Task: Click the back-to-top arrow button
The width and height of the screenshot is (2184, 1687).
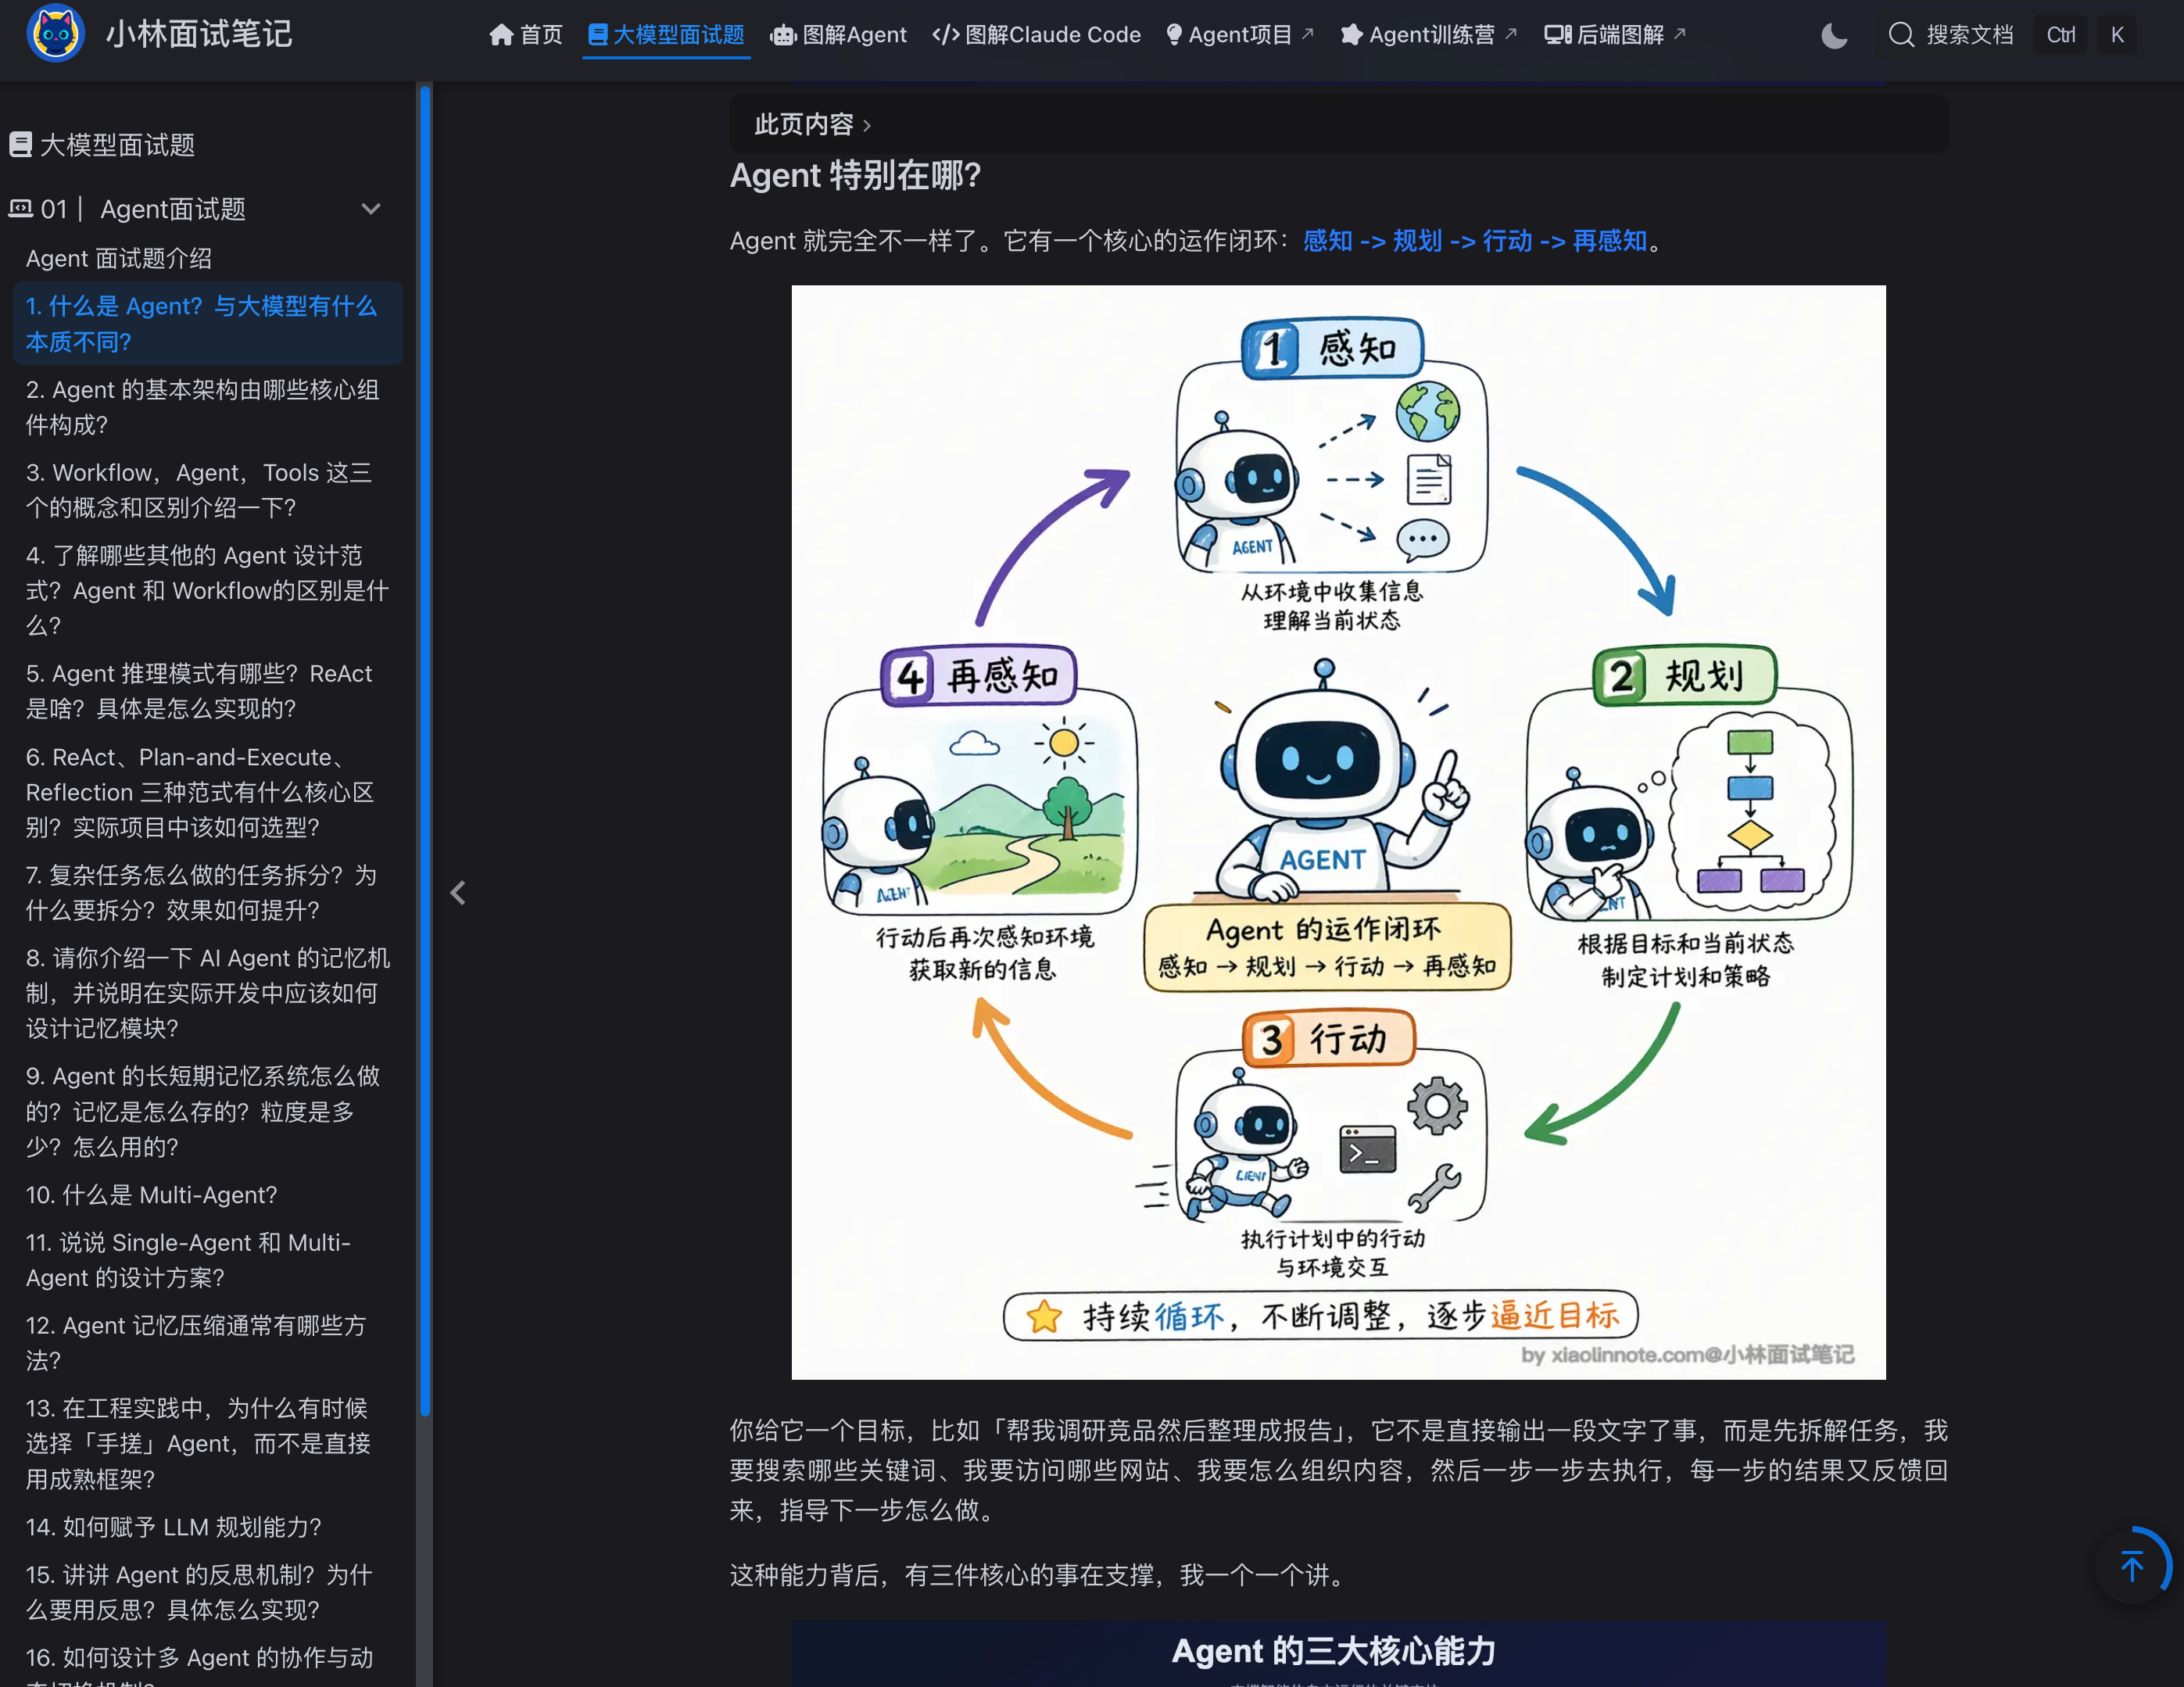Action: coord(2131,1565)
